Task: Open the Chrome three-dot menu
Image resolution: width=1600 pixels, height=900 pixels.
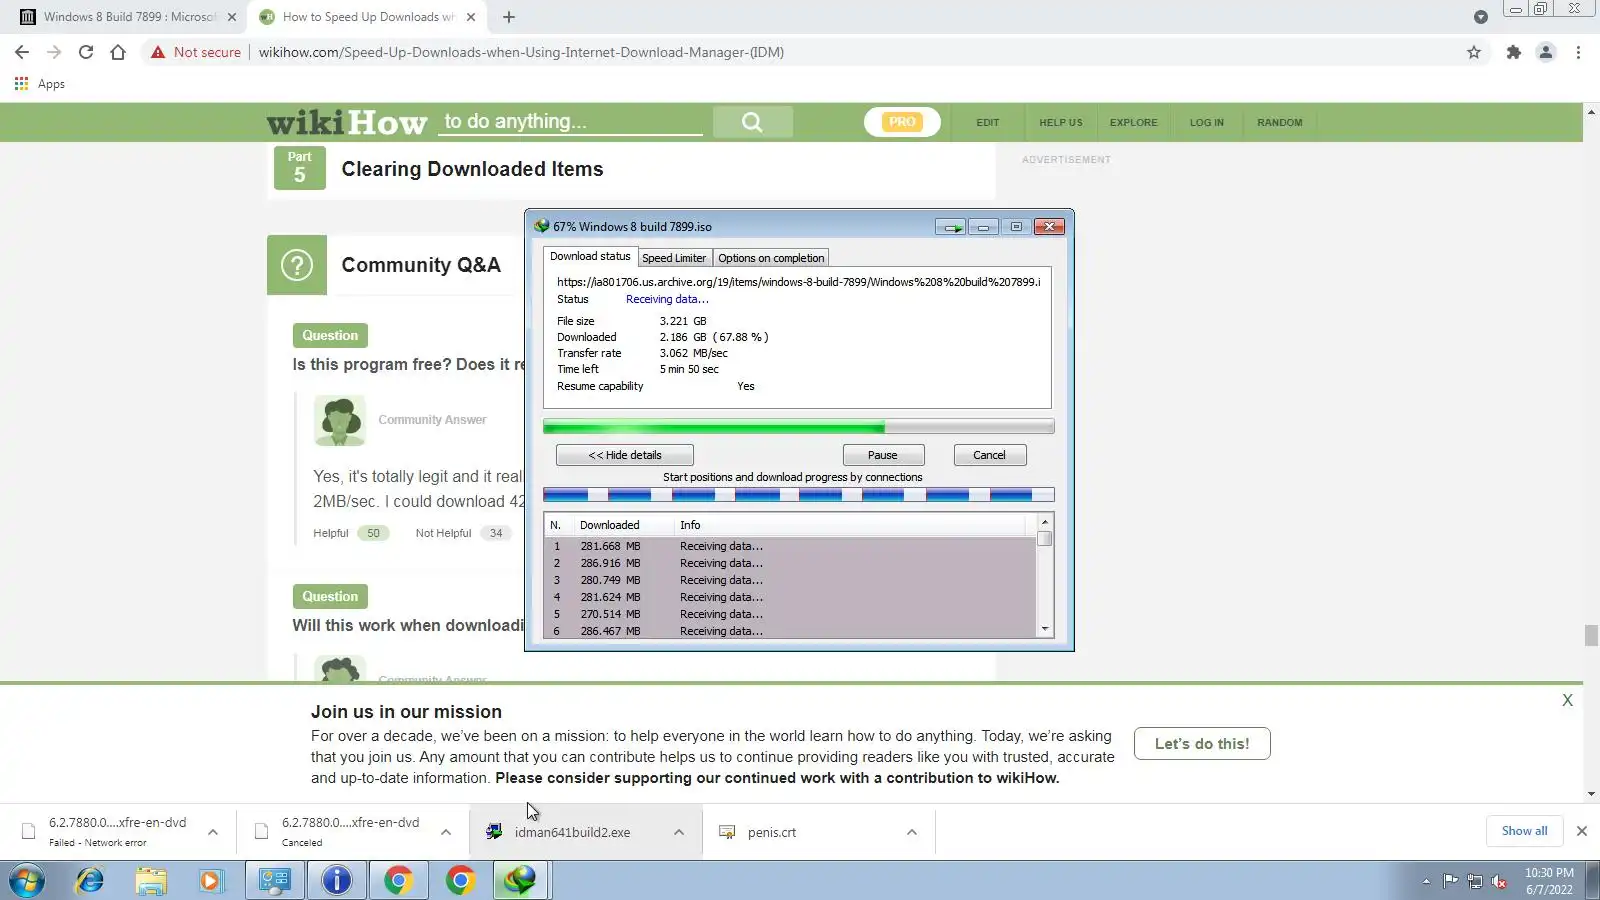Action: [1578, 52]
